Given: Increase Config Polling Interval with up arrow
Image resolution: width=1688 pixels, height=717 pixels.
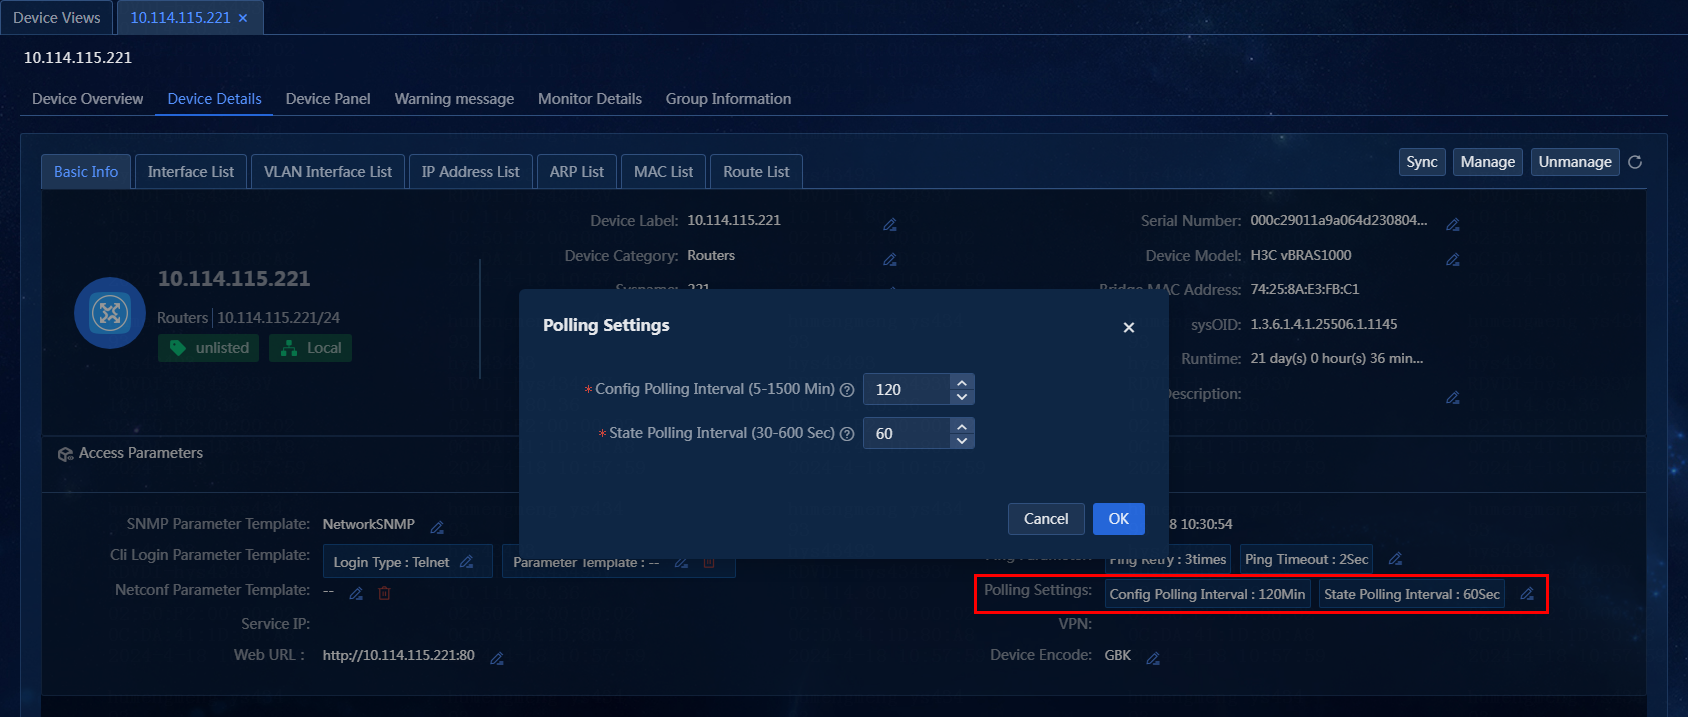Looking at the screenshot, I should coord(961,382).
